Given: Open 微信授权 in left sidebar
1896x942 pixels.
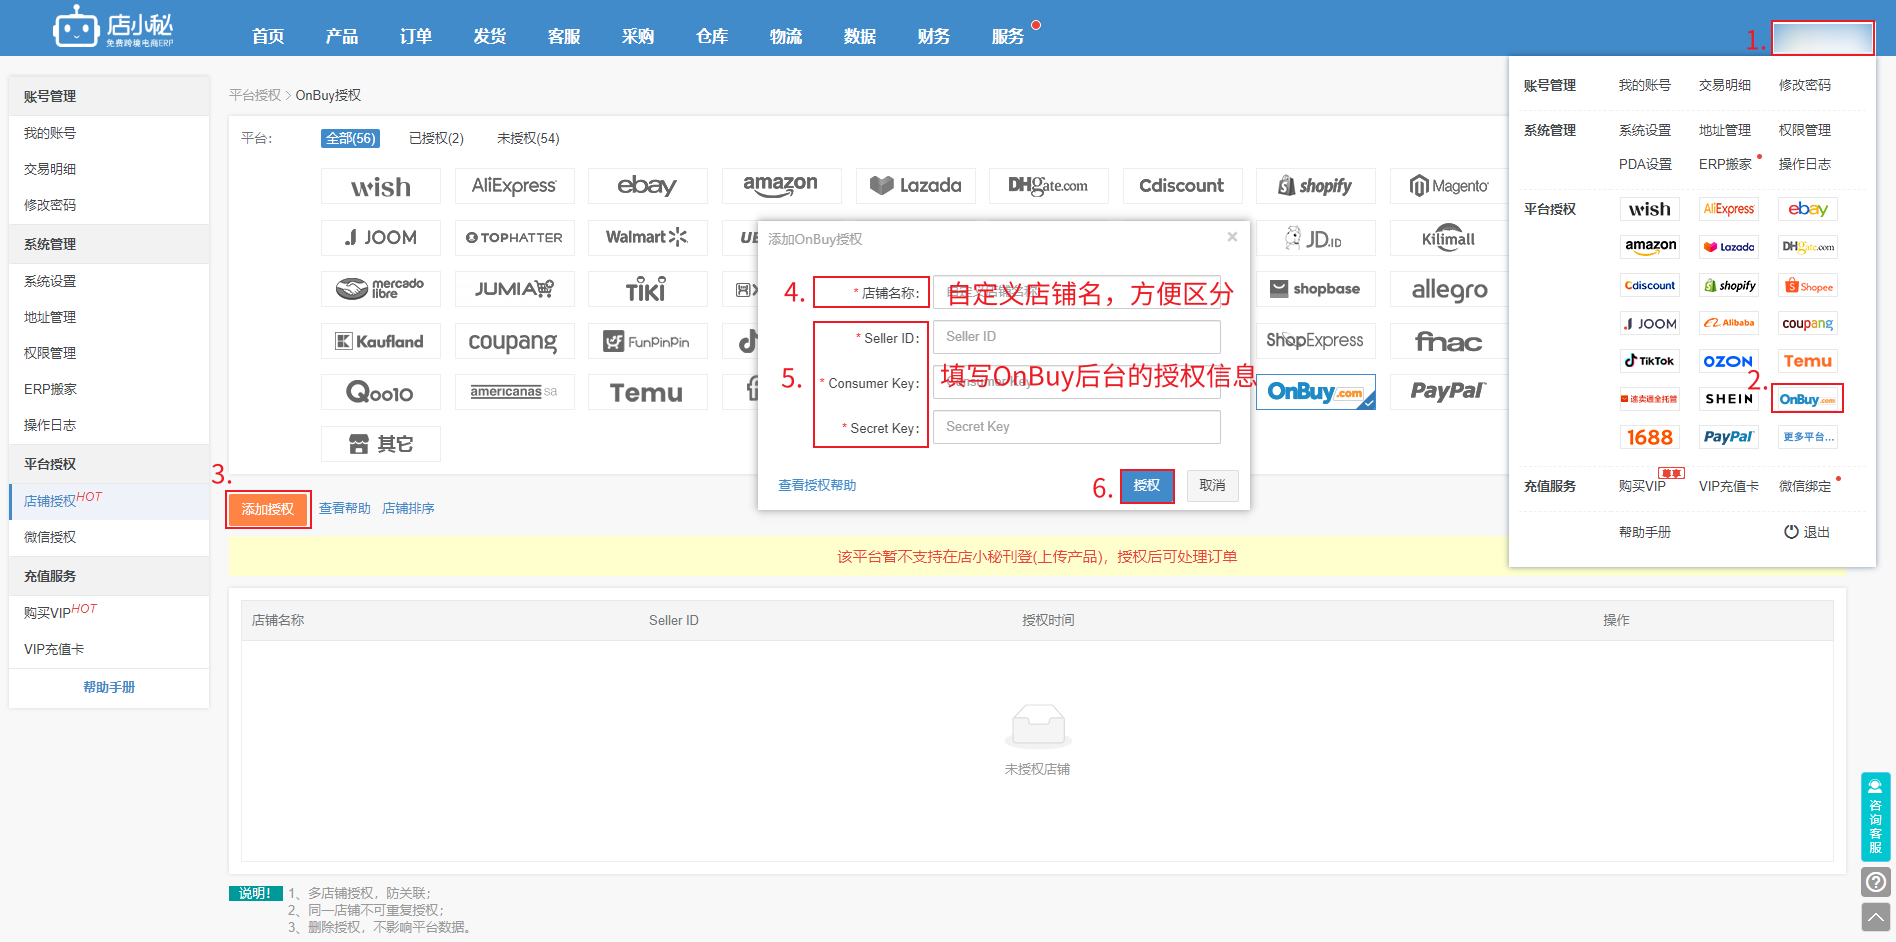Looking at the screenshot, I should [x=109, y=537].
